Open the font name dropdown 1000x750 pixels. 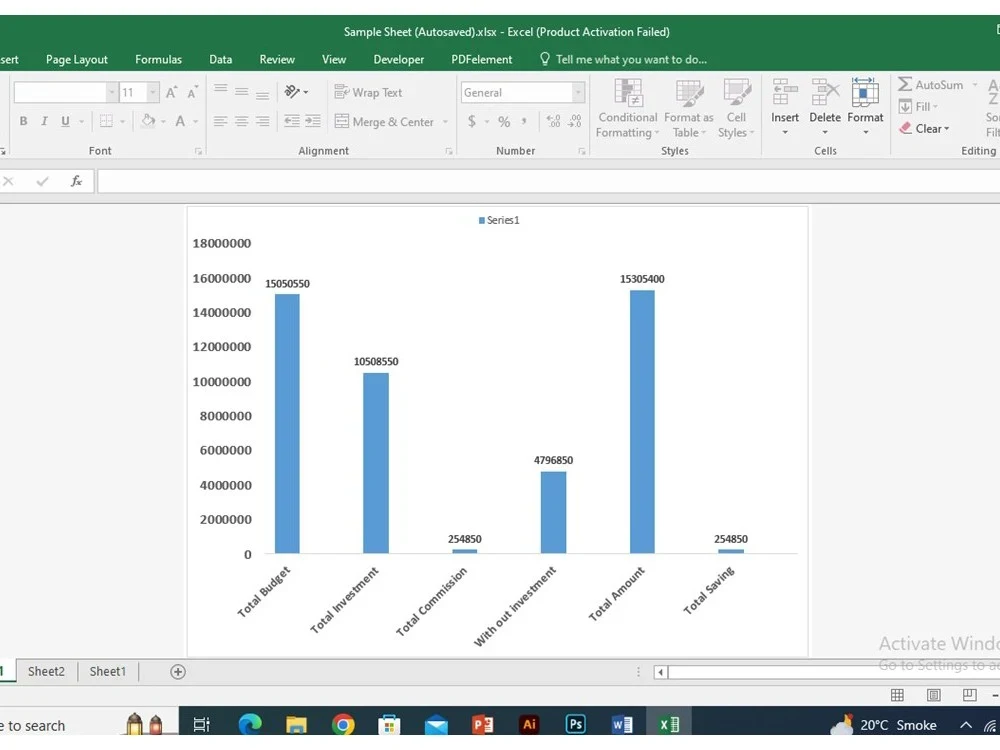112,92
